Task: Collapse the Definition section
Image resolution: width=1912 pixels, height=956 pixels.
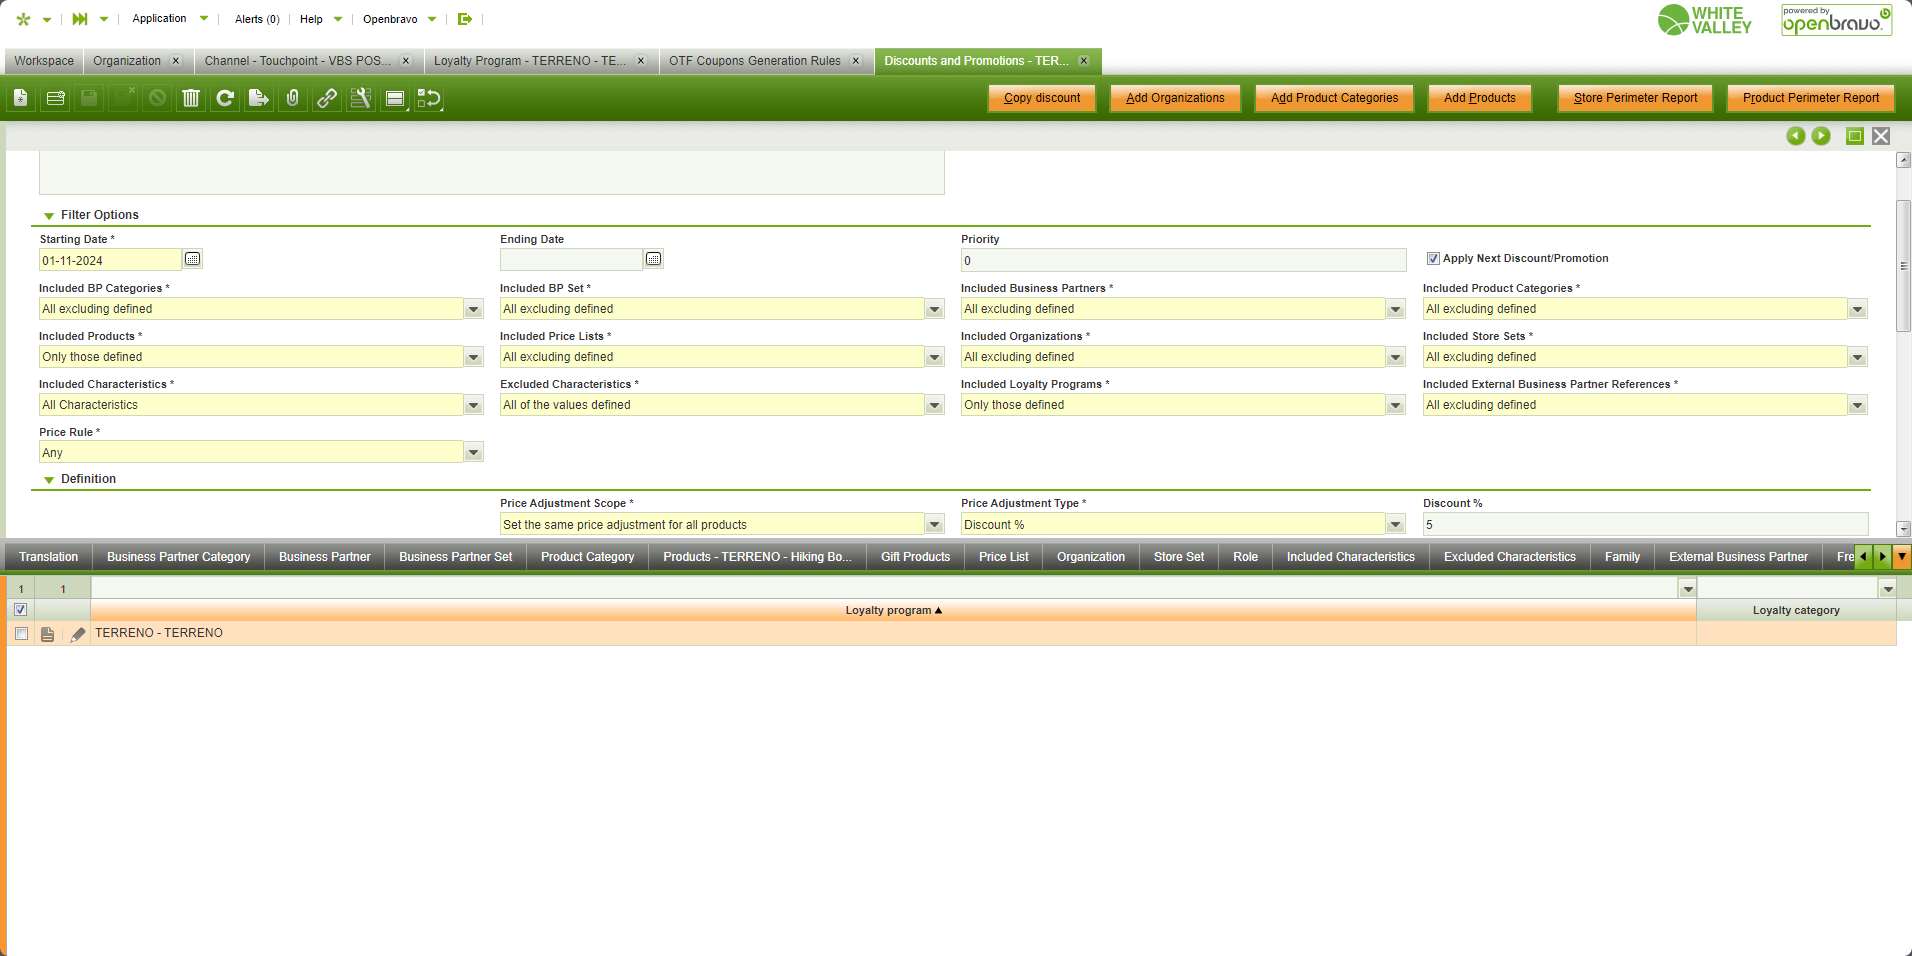Action: click(x=49, y=480)
